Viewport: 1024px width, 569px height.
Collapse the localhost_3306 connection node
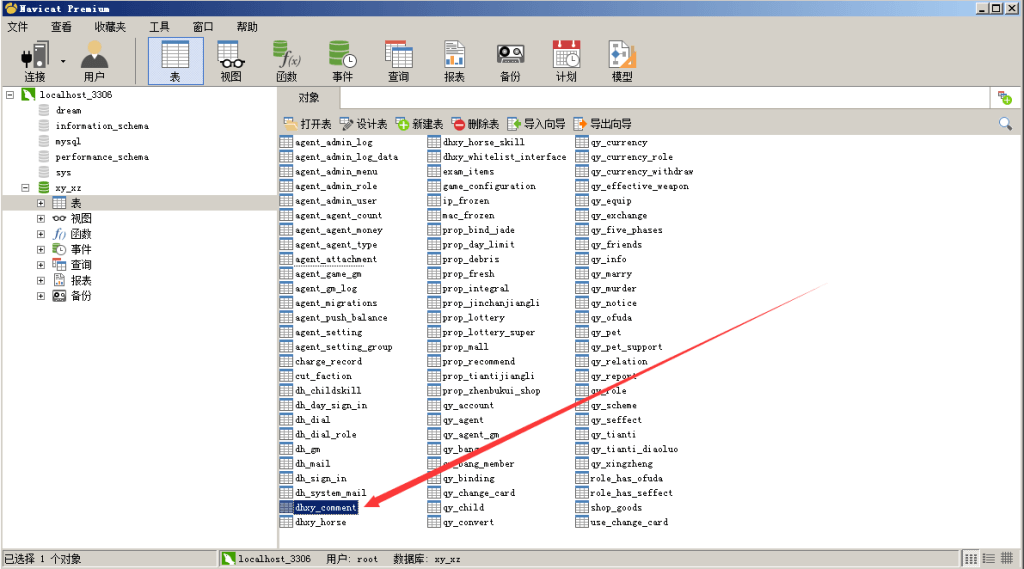(10, 95)
